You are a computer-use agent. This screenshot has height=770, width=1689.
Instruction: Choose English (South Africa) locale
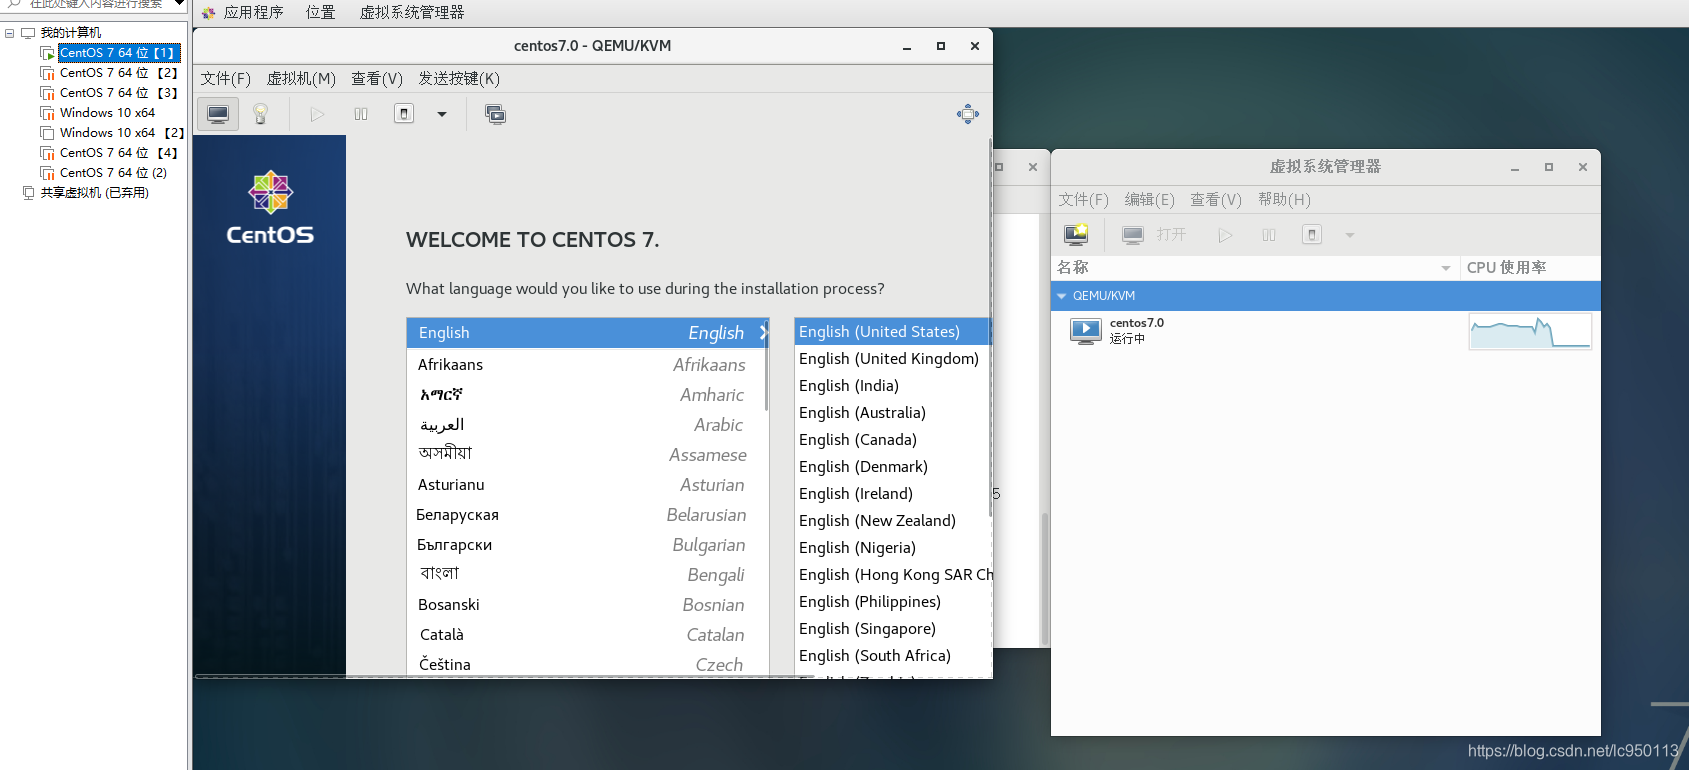coord(891,655)
